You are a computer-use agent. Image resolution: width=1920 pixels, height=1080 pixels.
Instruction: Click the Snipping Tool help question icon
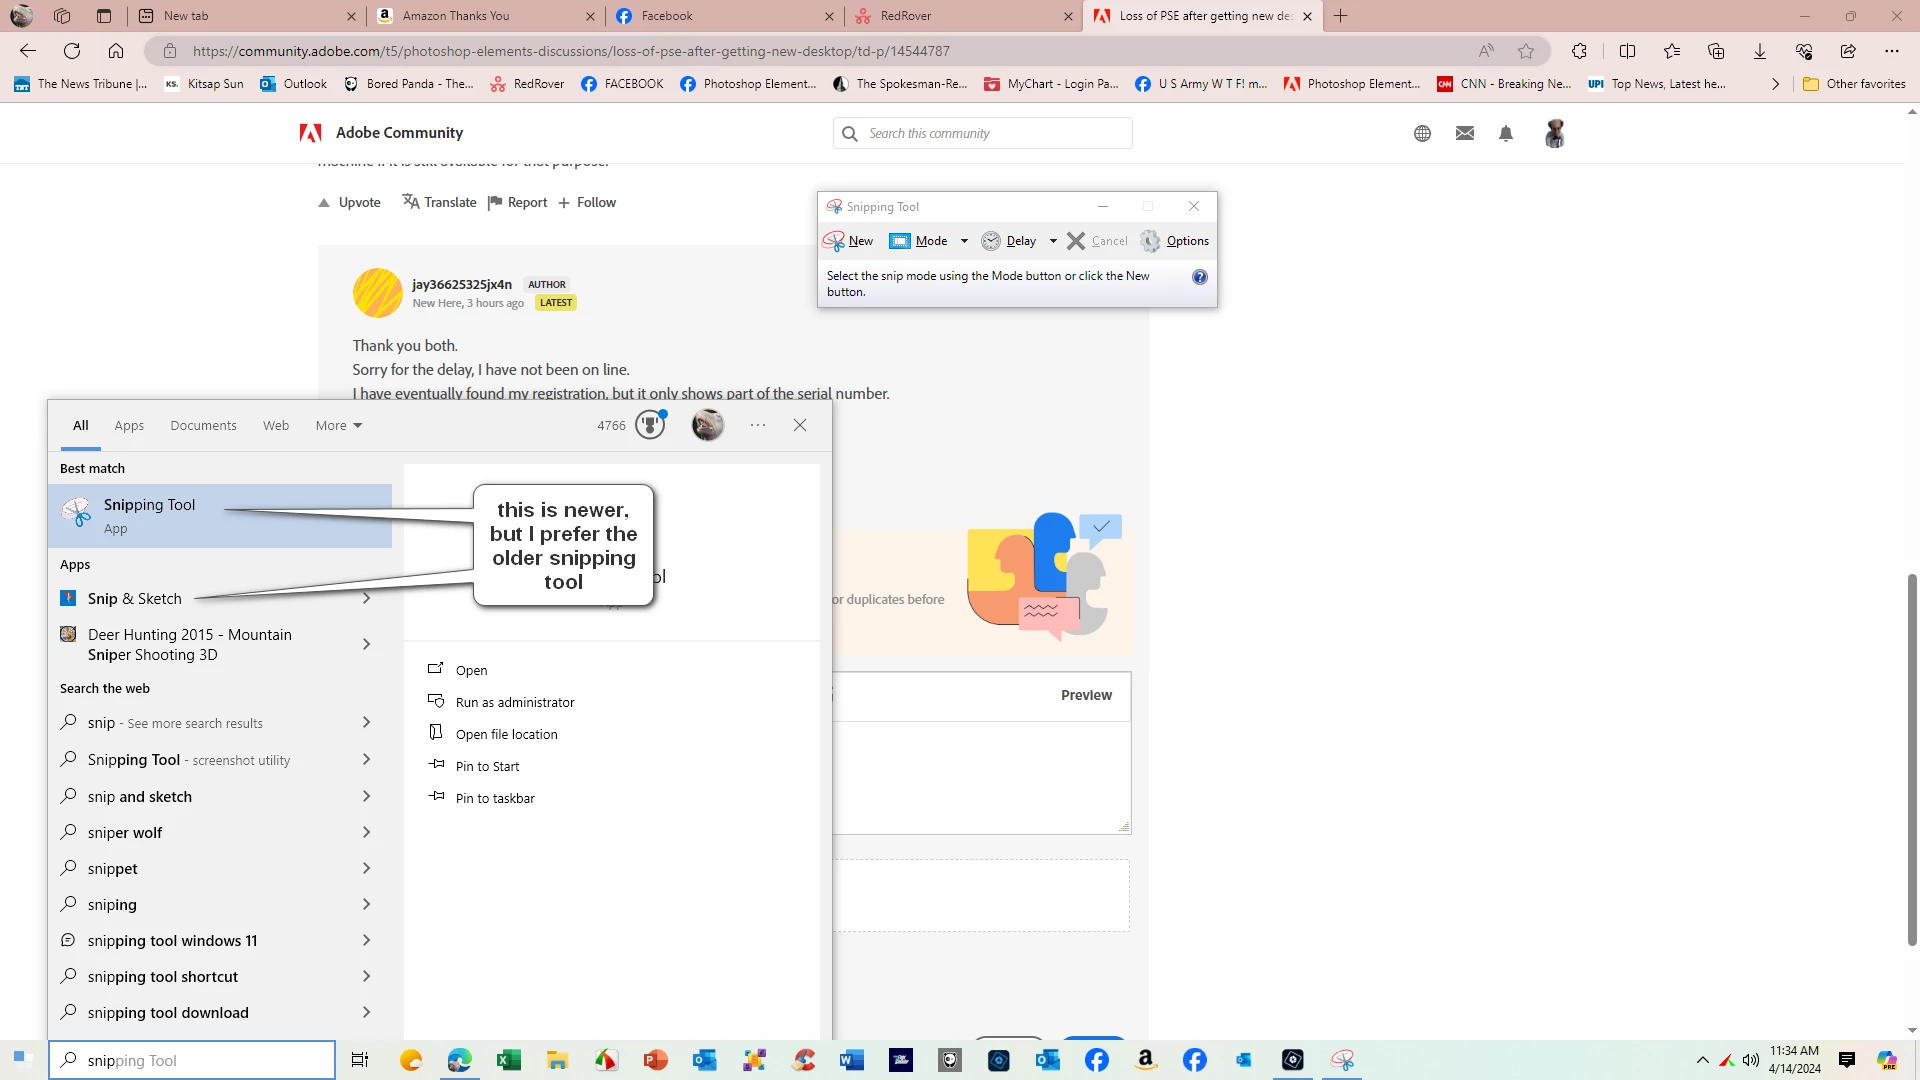pos(1199,277)
